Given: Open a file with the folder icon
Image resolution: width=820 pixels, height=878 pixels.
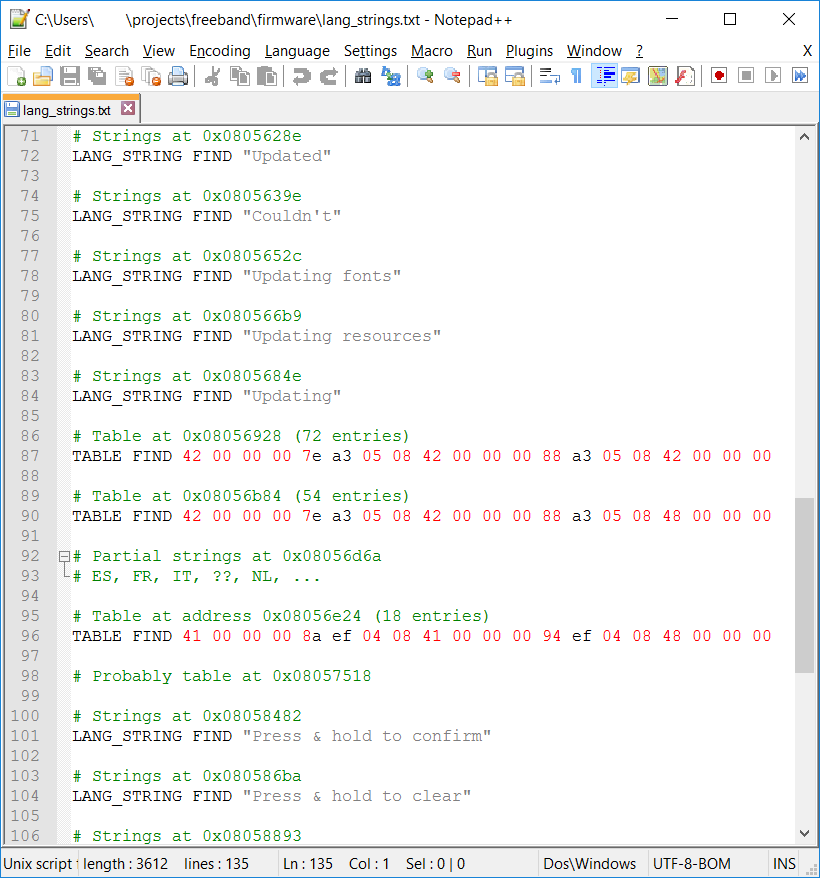Looking at the screenshot, I should point(43,76).
